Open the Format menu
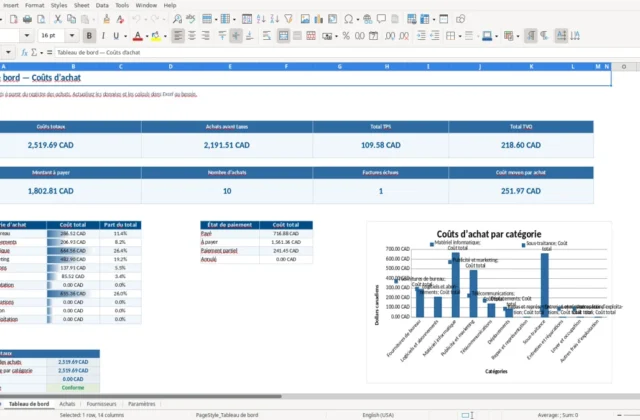Image resolution: width=640 pixels, height=420 pixels. pos(35,5)
